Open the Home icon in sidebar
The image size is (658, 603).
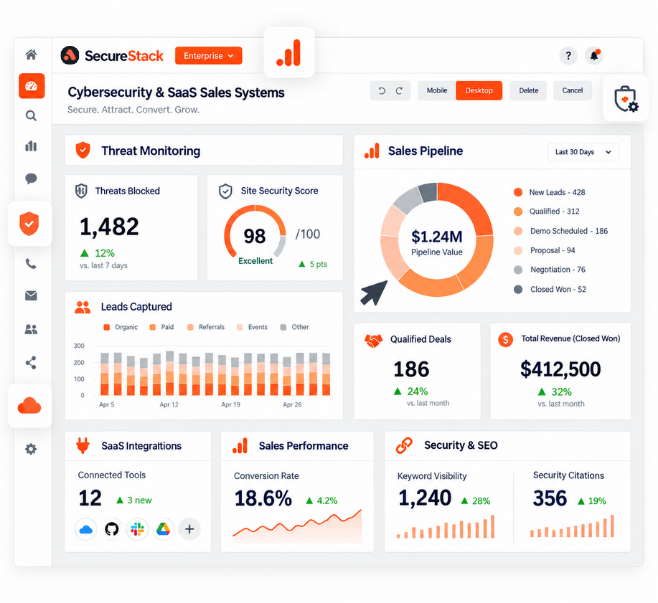[x=31, y=55]
